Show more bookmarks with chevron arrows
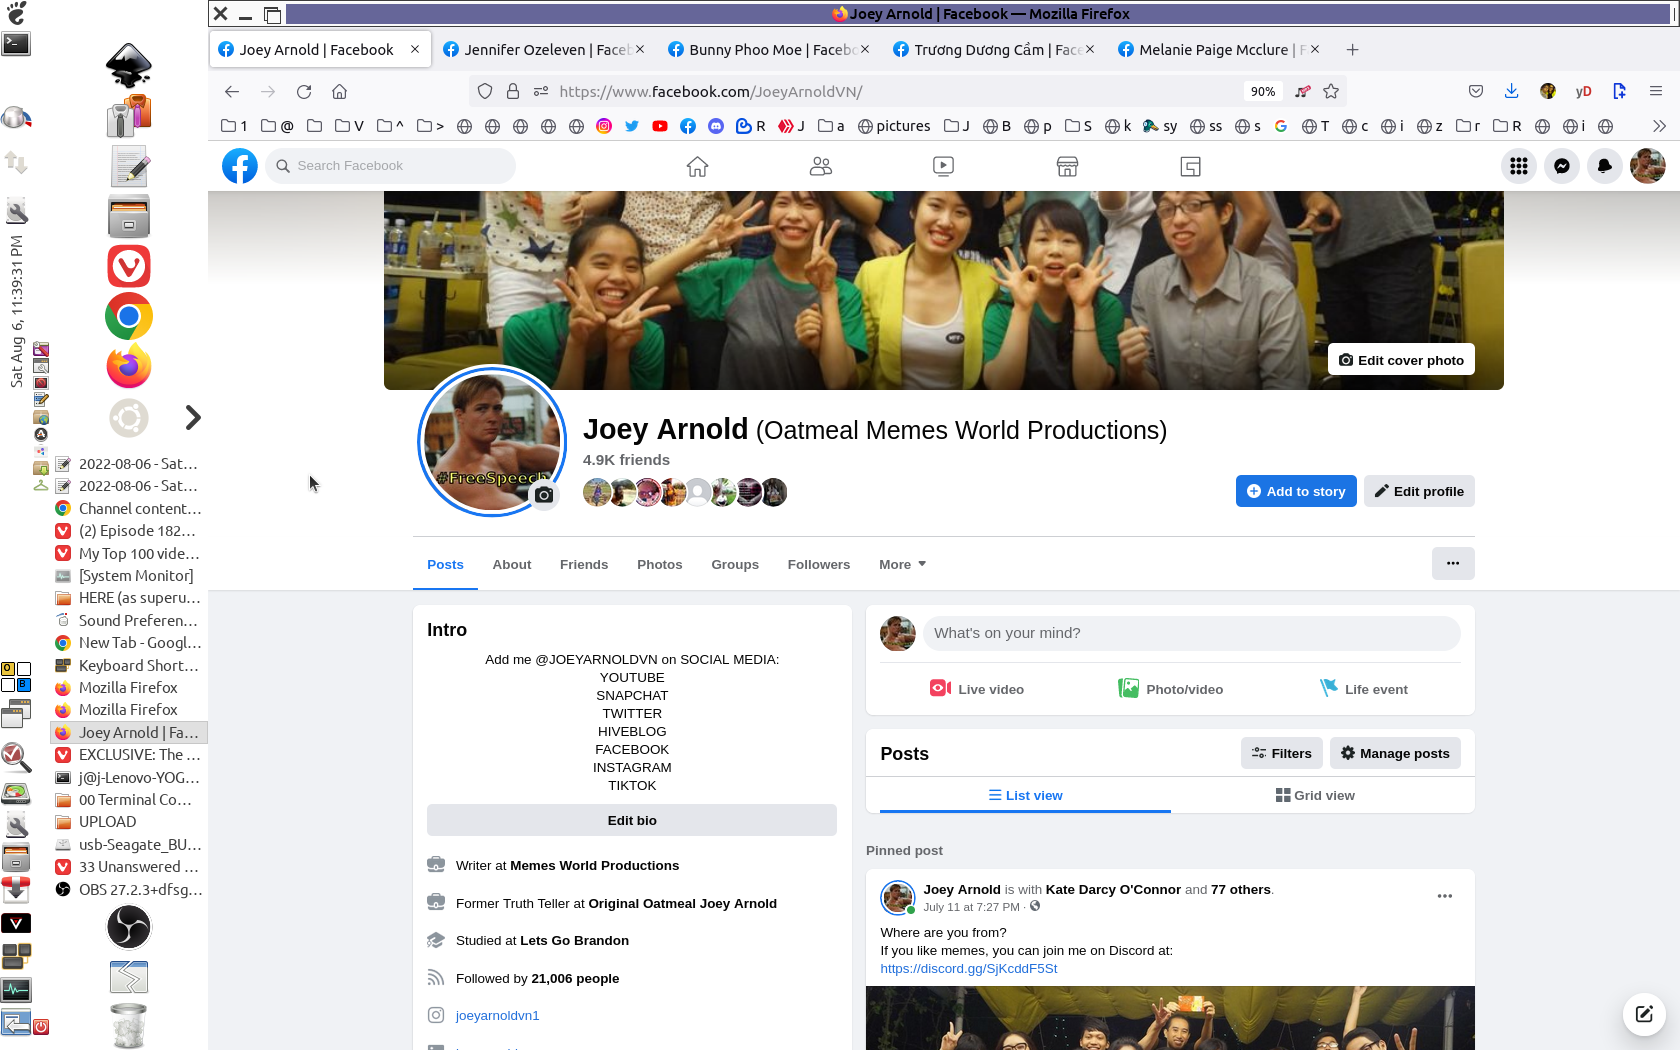Viewport: 1680px width, 1050px height. (x=1659, y=126)
